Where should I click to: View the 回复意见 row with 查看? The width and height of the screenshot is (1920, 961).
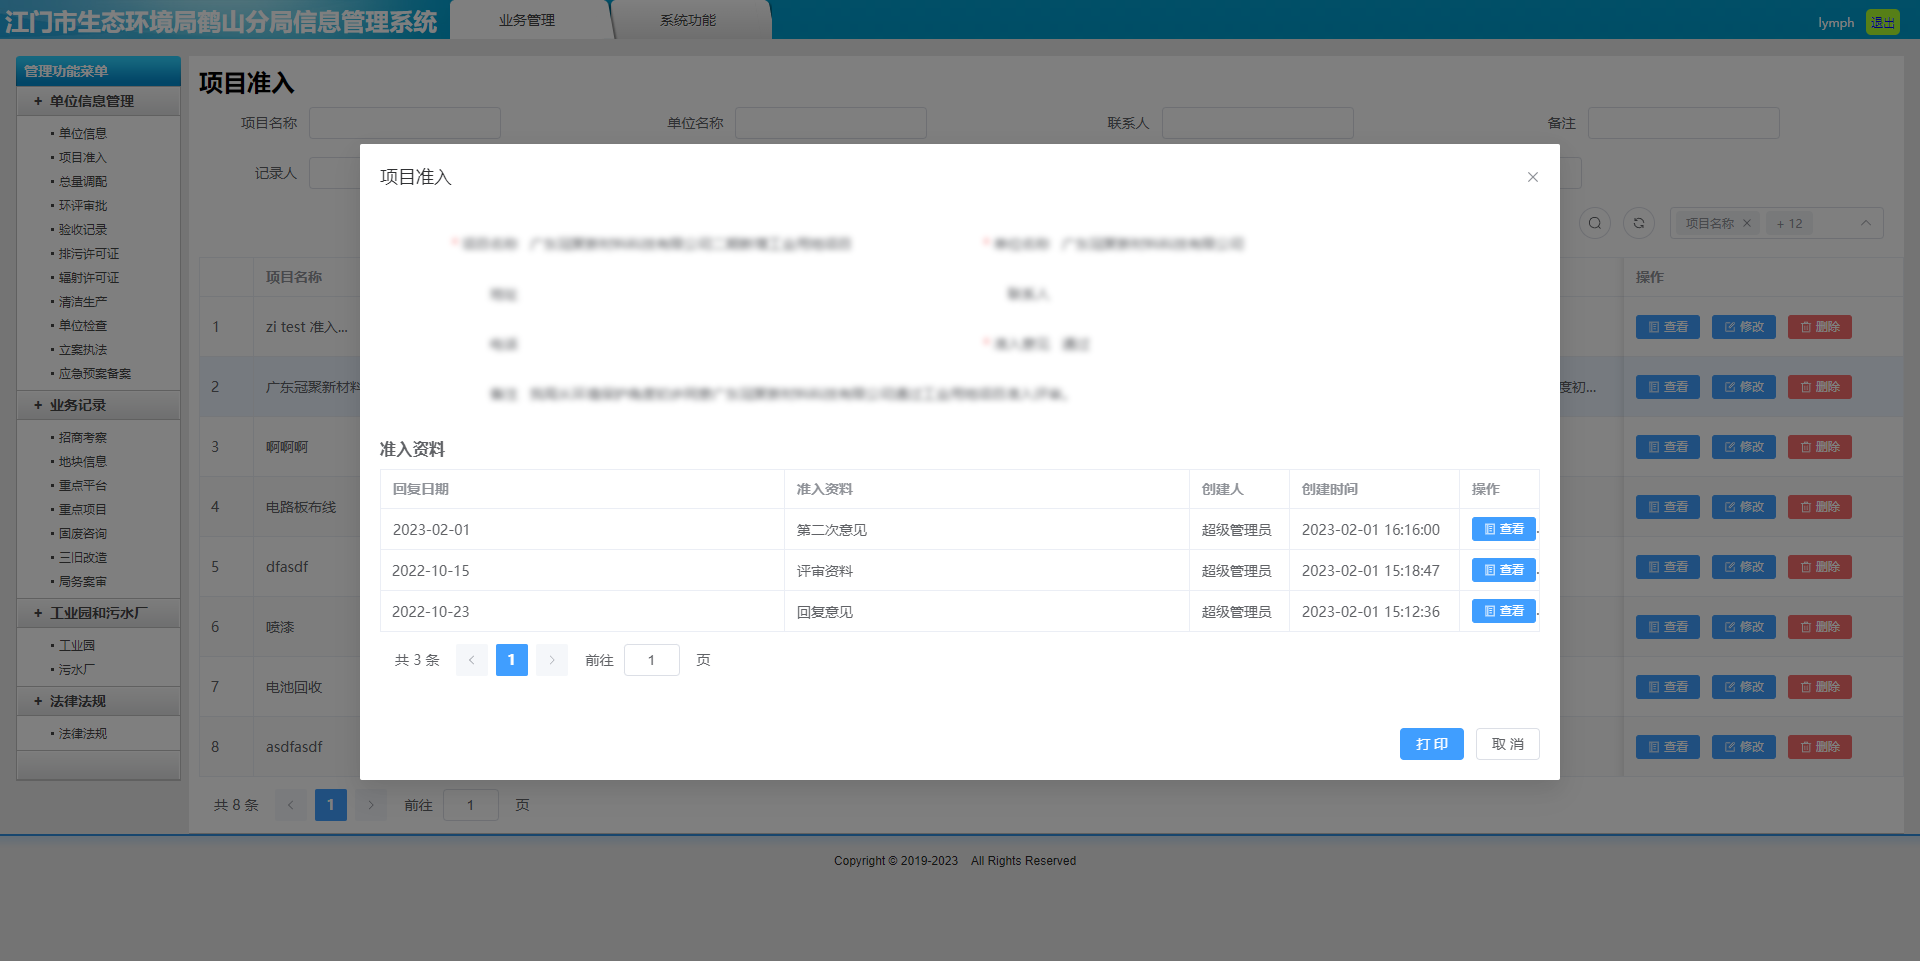(1503, 611)
